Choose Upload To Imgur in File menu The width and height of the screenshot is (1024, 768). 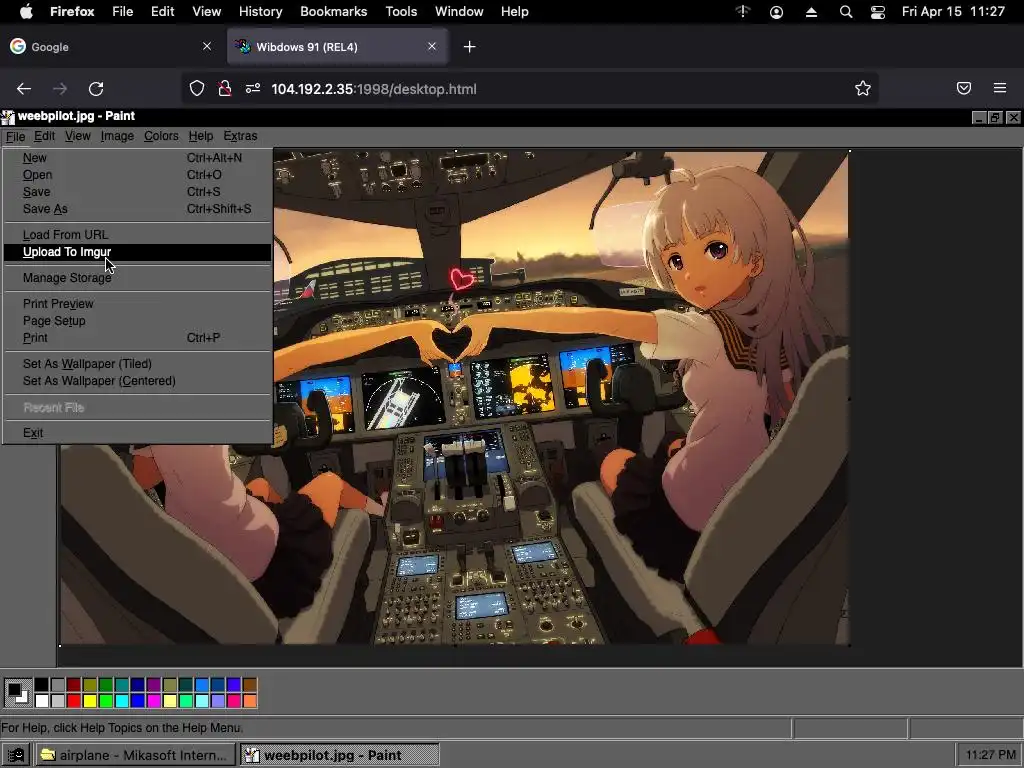tap(137, 252)
